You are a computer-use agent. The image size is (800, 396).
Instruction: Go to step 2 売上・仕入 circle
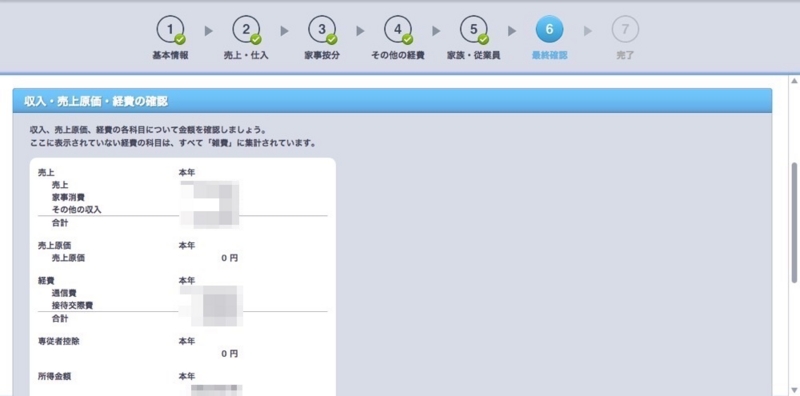(x=246, y=30)
